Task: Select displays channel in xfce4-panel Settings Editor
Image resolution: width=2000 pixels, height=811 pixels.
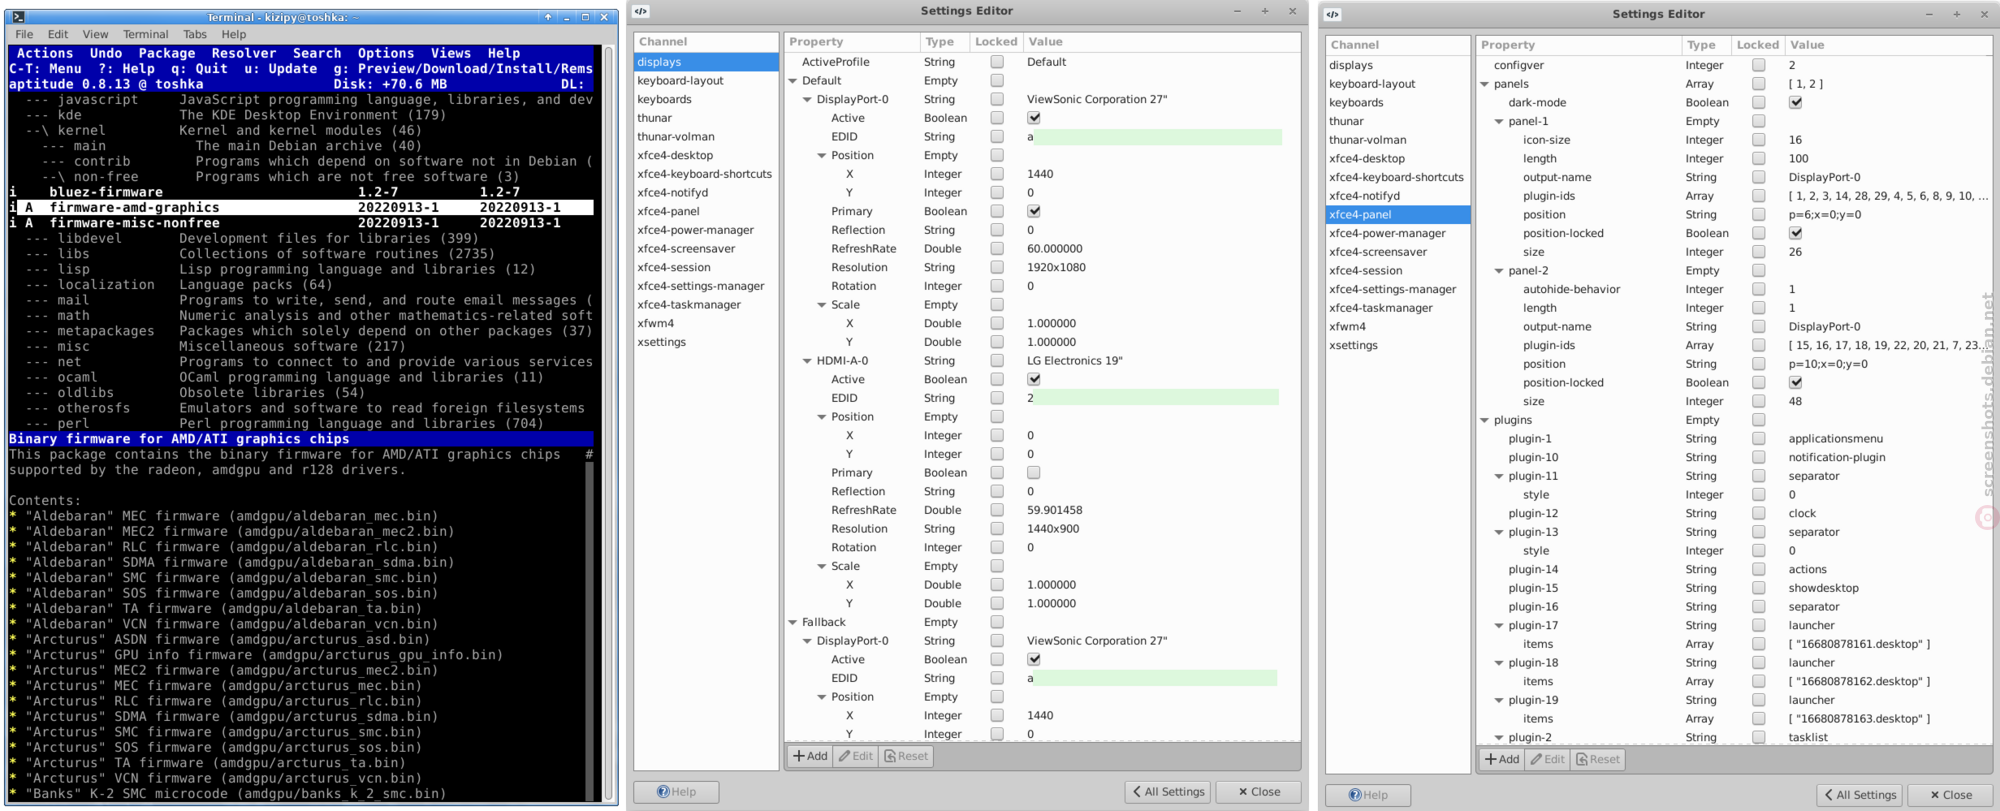Action: pos(1398,65)
